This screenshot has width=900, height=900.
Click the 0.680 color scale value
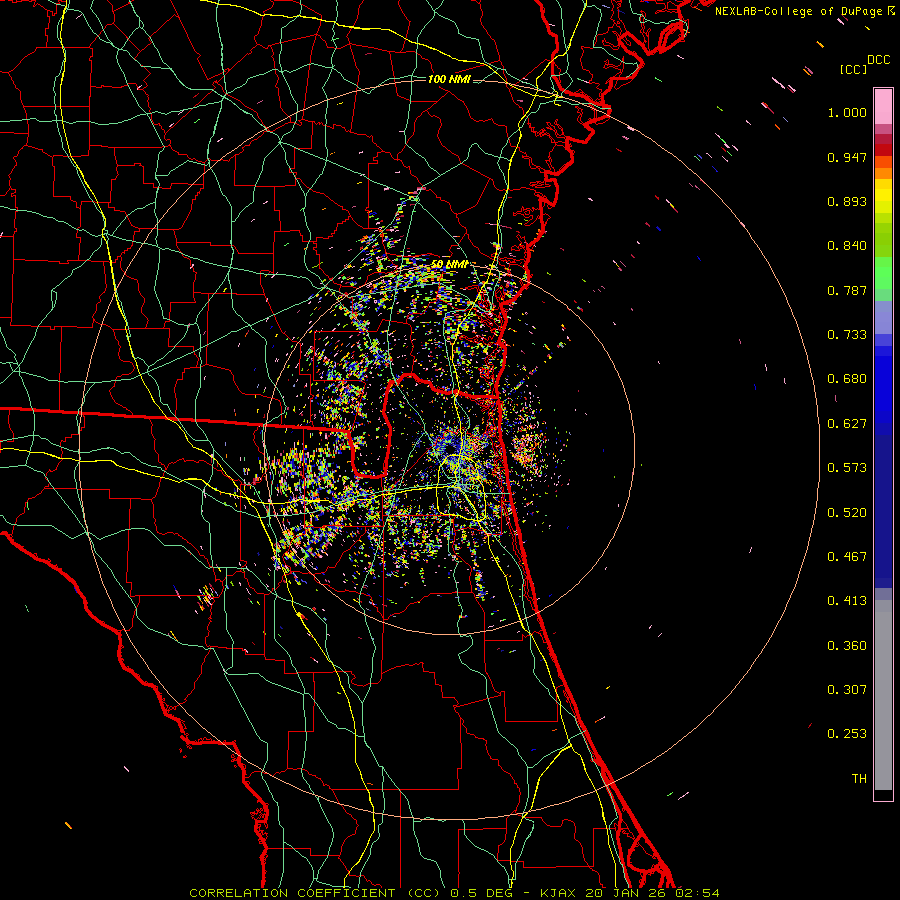coord(847,379)
